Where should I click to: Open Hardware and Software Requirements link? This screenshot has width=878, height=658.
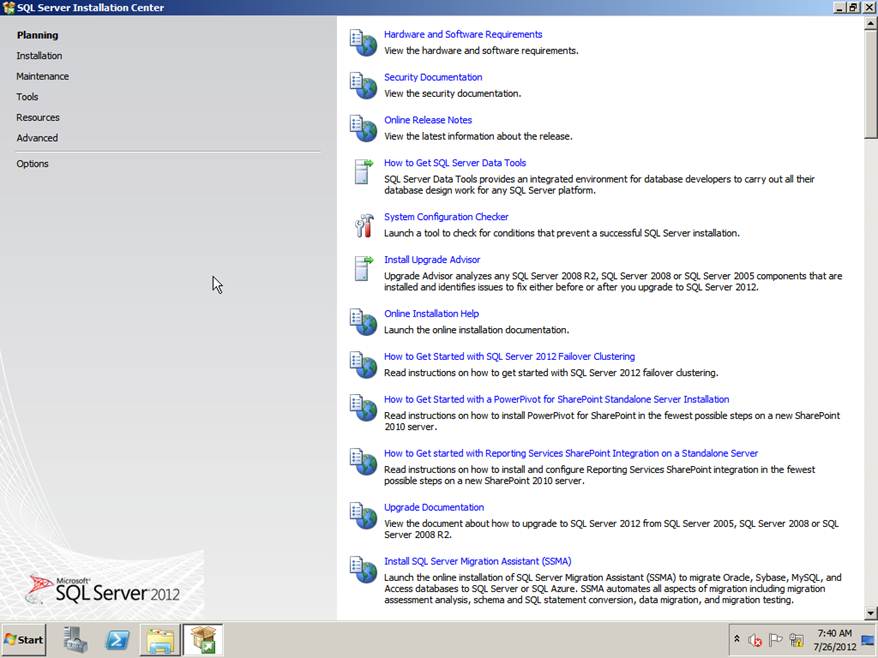pos(463,34)
